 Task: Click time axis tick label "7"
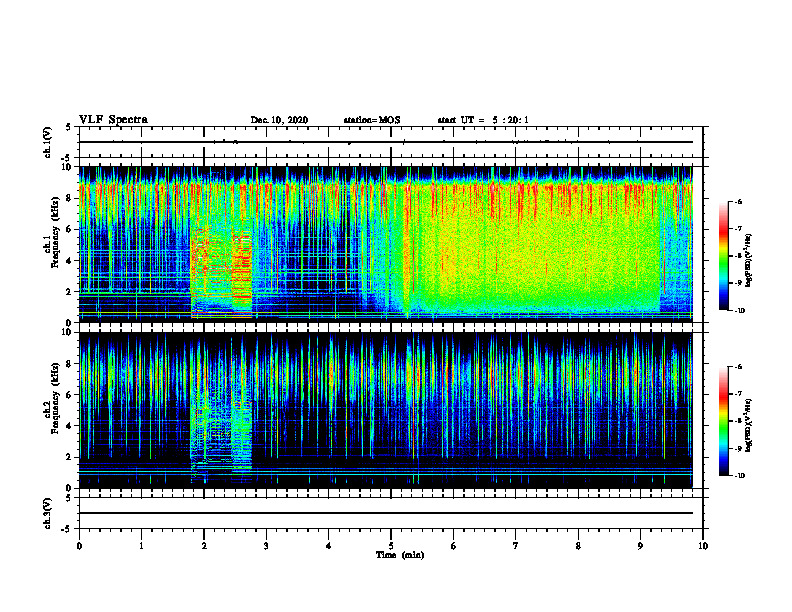516,546
